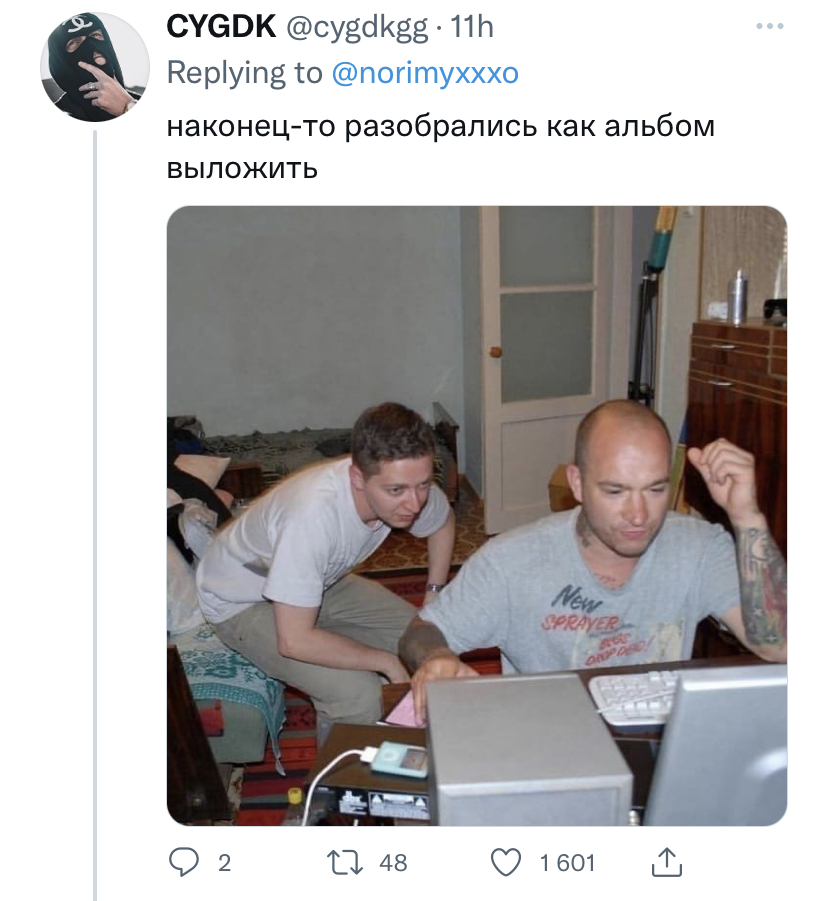Viewport: 828px width, 901px height.
Task: Click the reply speech bubble icon
Action: [x=181, y=862]
